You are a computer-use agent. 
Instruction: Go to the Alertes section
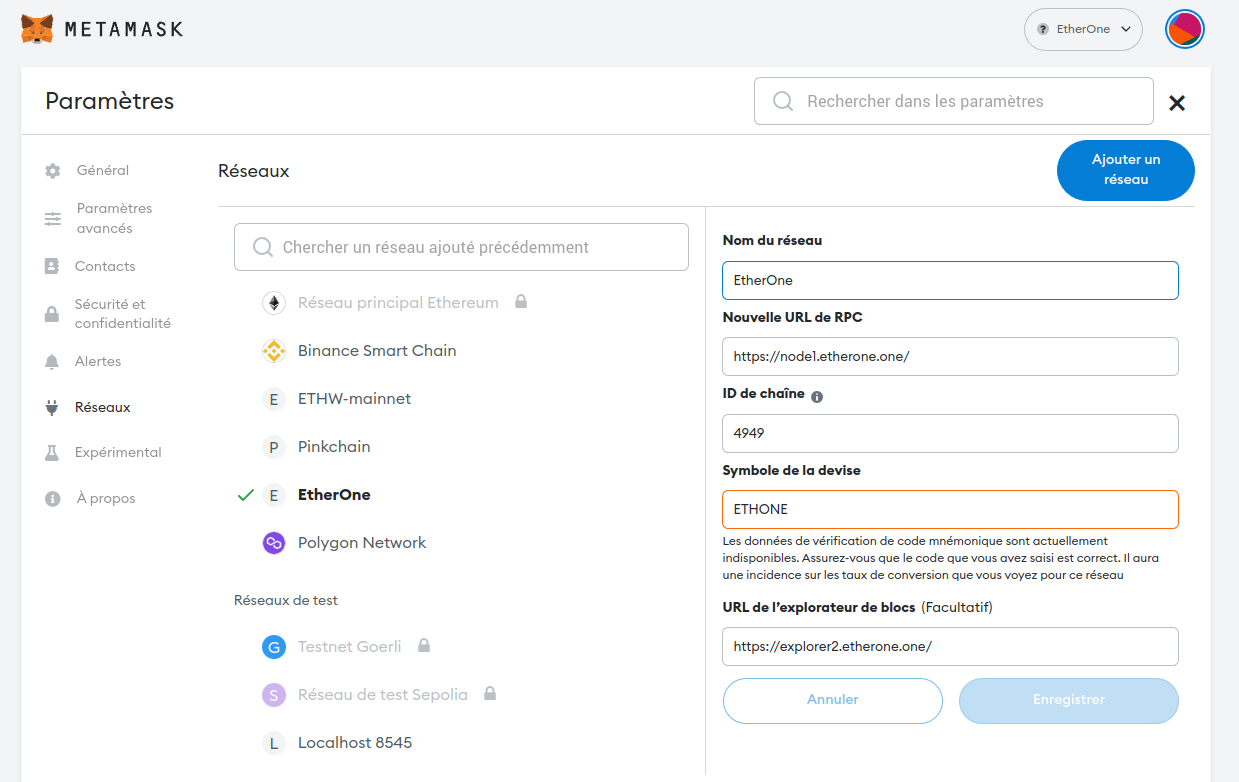pos(97,362)
